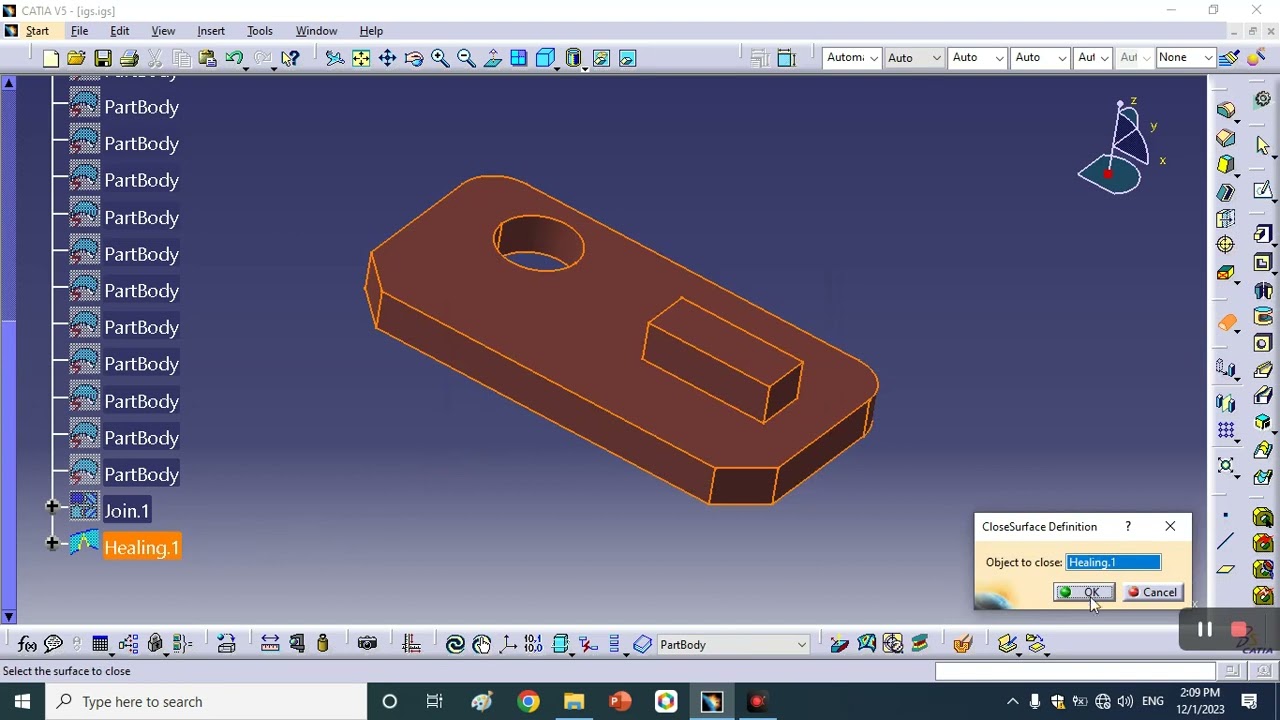Cancel the CloseSurface Definition dialog
Image resolution: width=1280 pixels, height=720 pixels.
coord(1152,592)
